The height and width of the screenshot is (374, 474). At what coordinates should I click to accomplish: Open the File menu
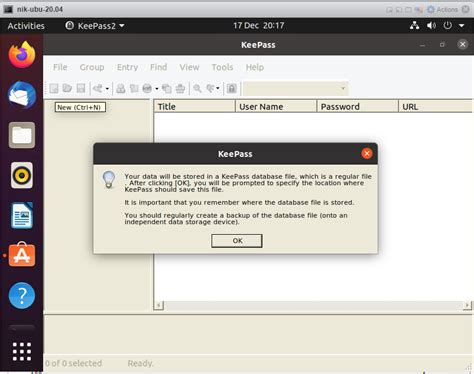60,67
